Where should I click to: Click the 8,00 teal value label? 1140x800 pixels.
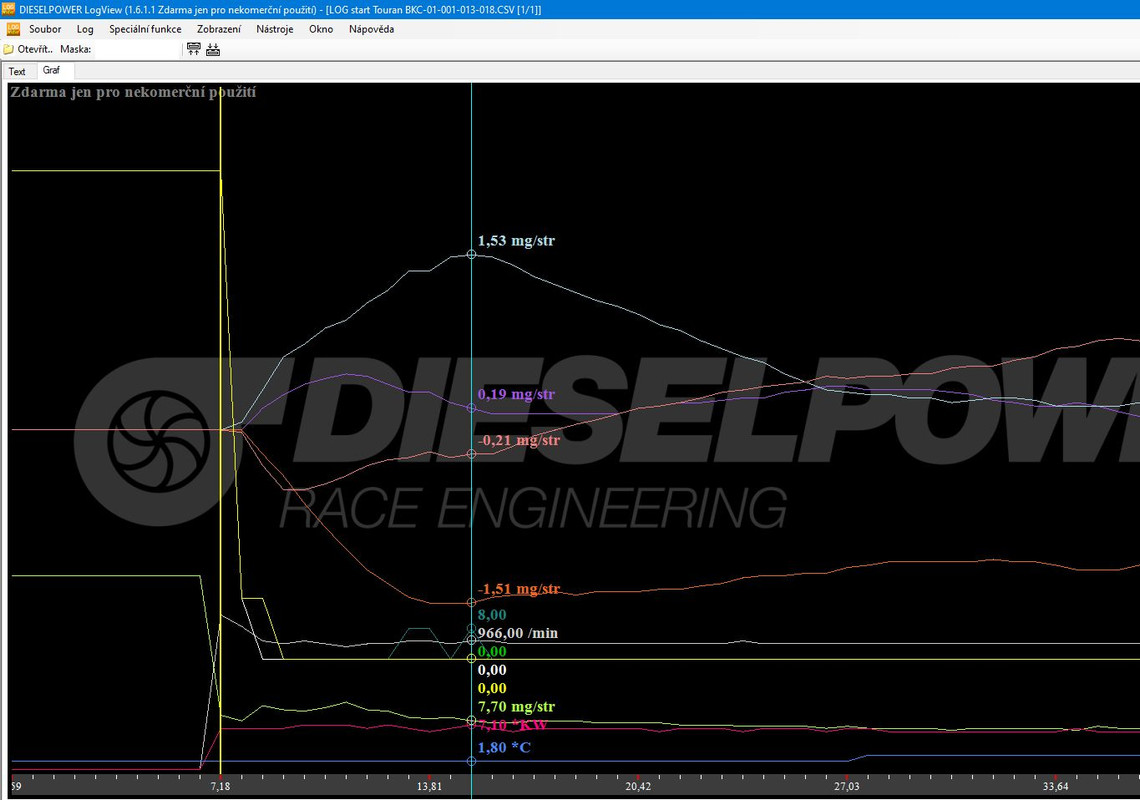(x=491, y=615)
